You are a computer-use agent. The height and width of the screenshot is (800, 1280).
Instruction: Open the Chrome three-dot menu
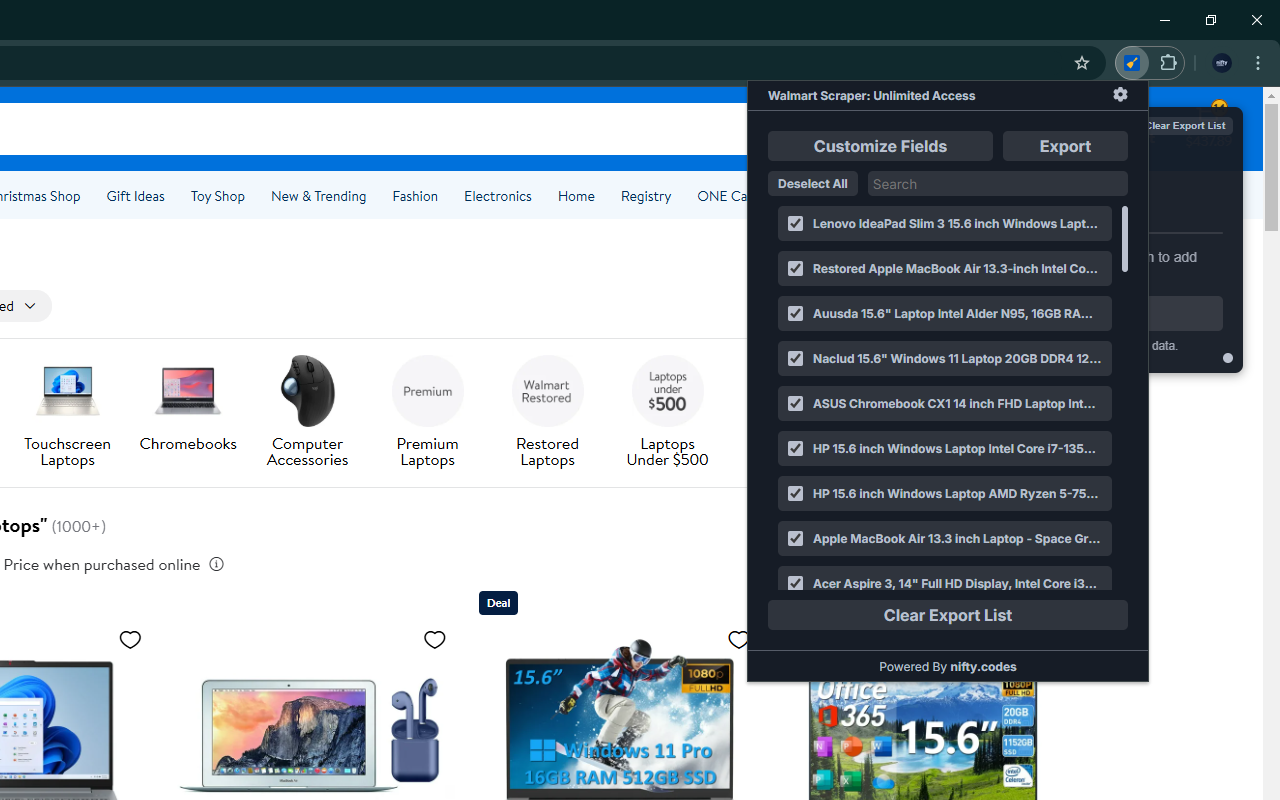tap(1259, 62)
